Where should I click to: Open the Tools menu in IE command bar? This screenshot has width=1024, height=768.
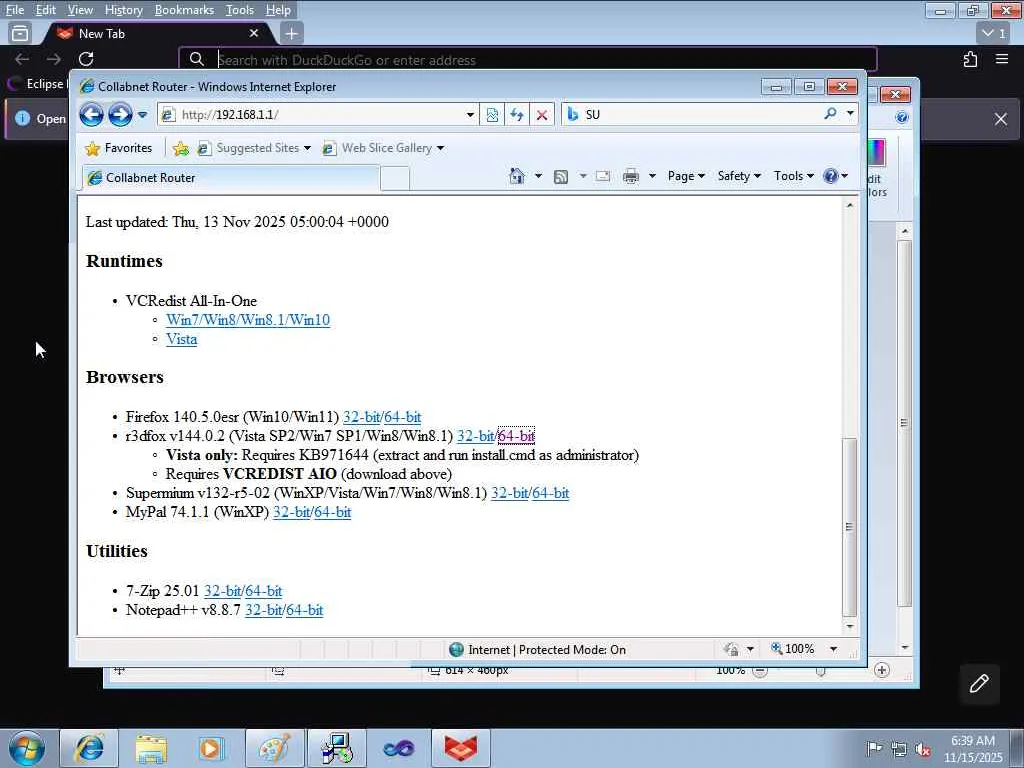coord(793,176)
